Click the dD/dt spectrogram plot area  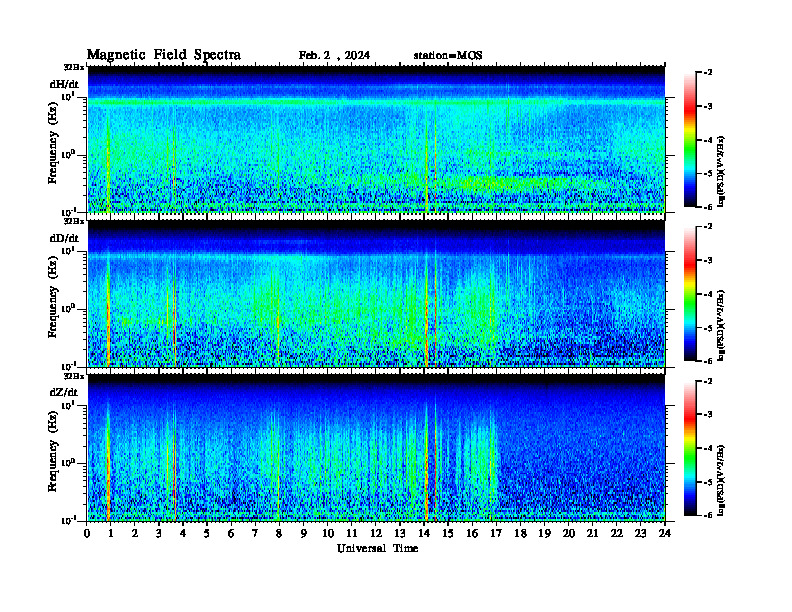[x=376, y=293]
